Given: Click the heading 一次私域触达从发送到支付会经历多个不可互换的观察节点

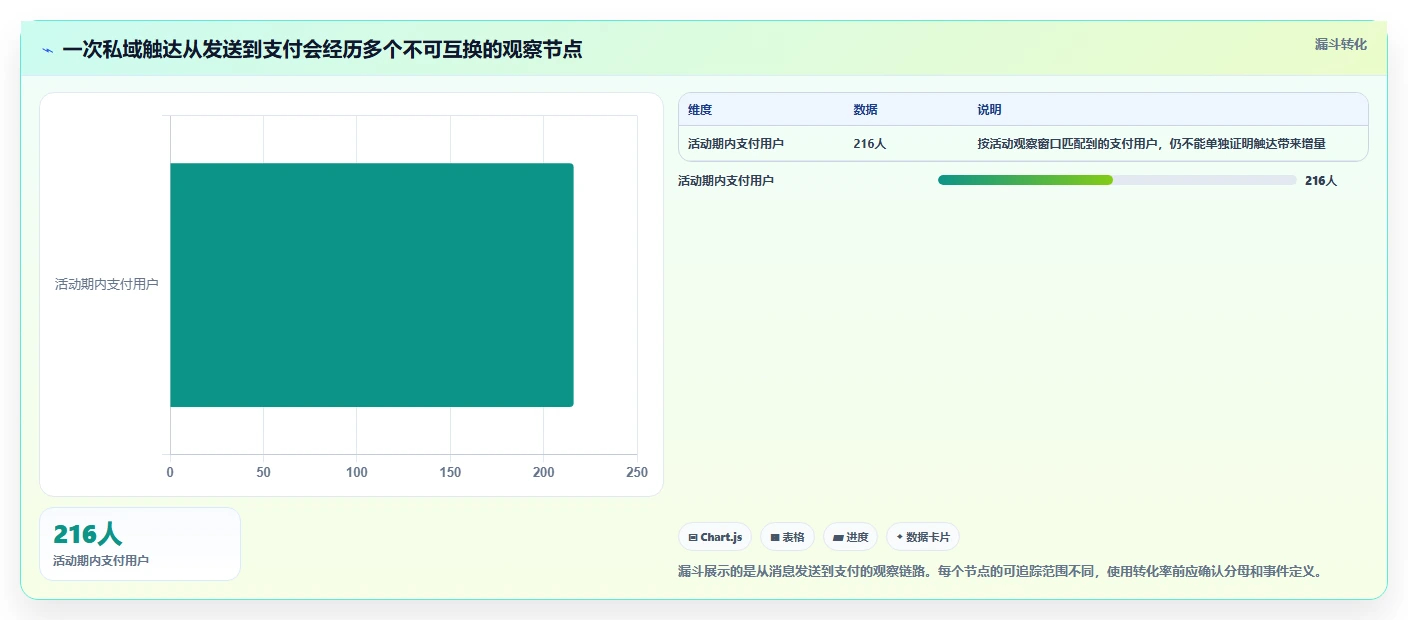Looking at the screenshot, I should point(322,49).
